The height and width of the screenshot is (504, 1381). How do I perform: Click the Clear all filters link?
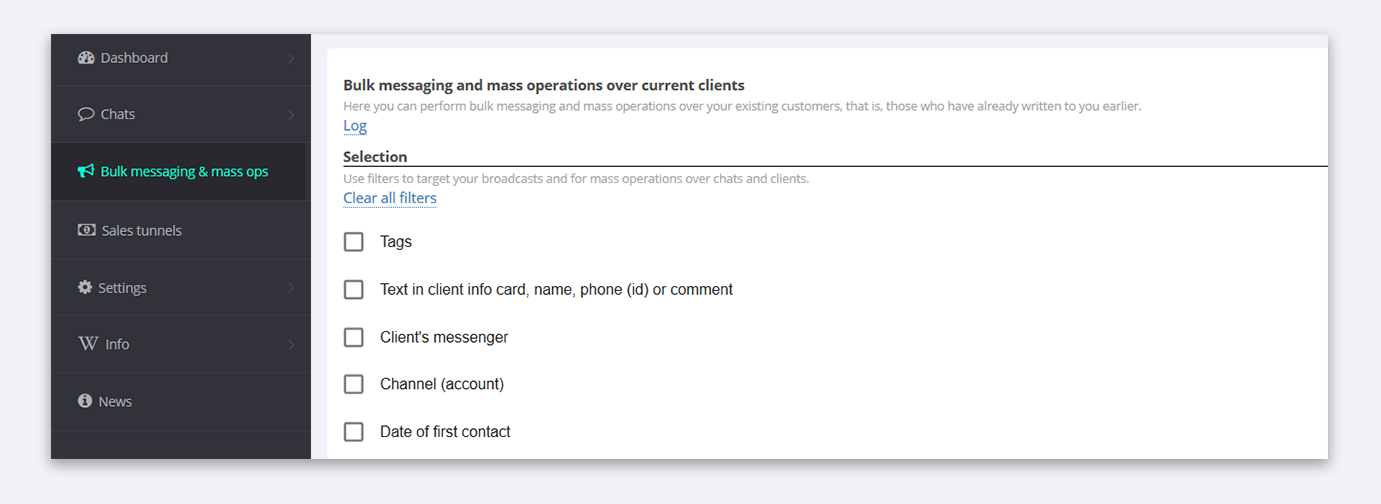(x=390, y=198)
